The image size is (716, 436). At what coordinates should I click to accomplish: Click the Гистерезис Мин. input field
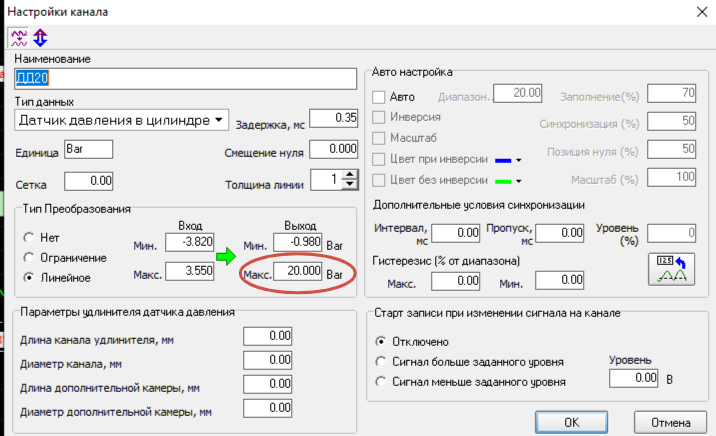click(559, 280)
